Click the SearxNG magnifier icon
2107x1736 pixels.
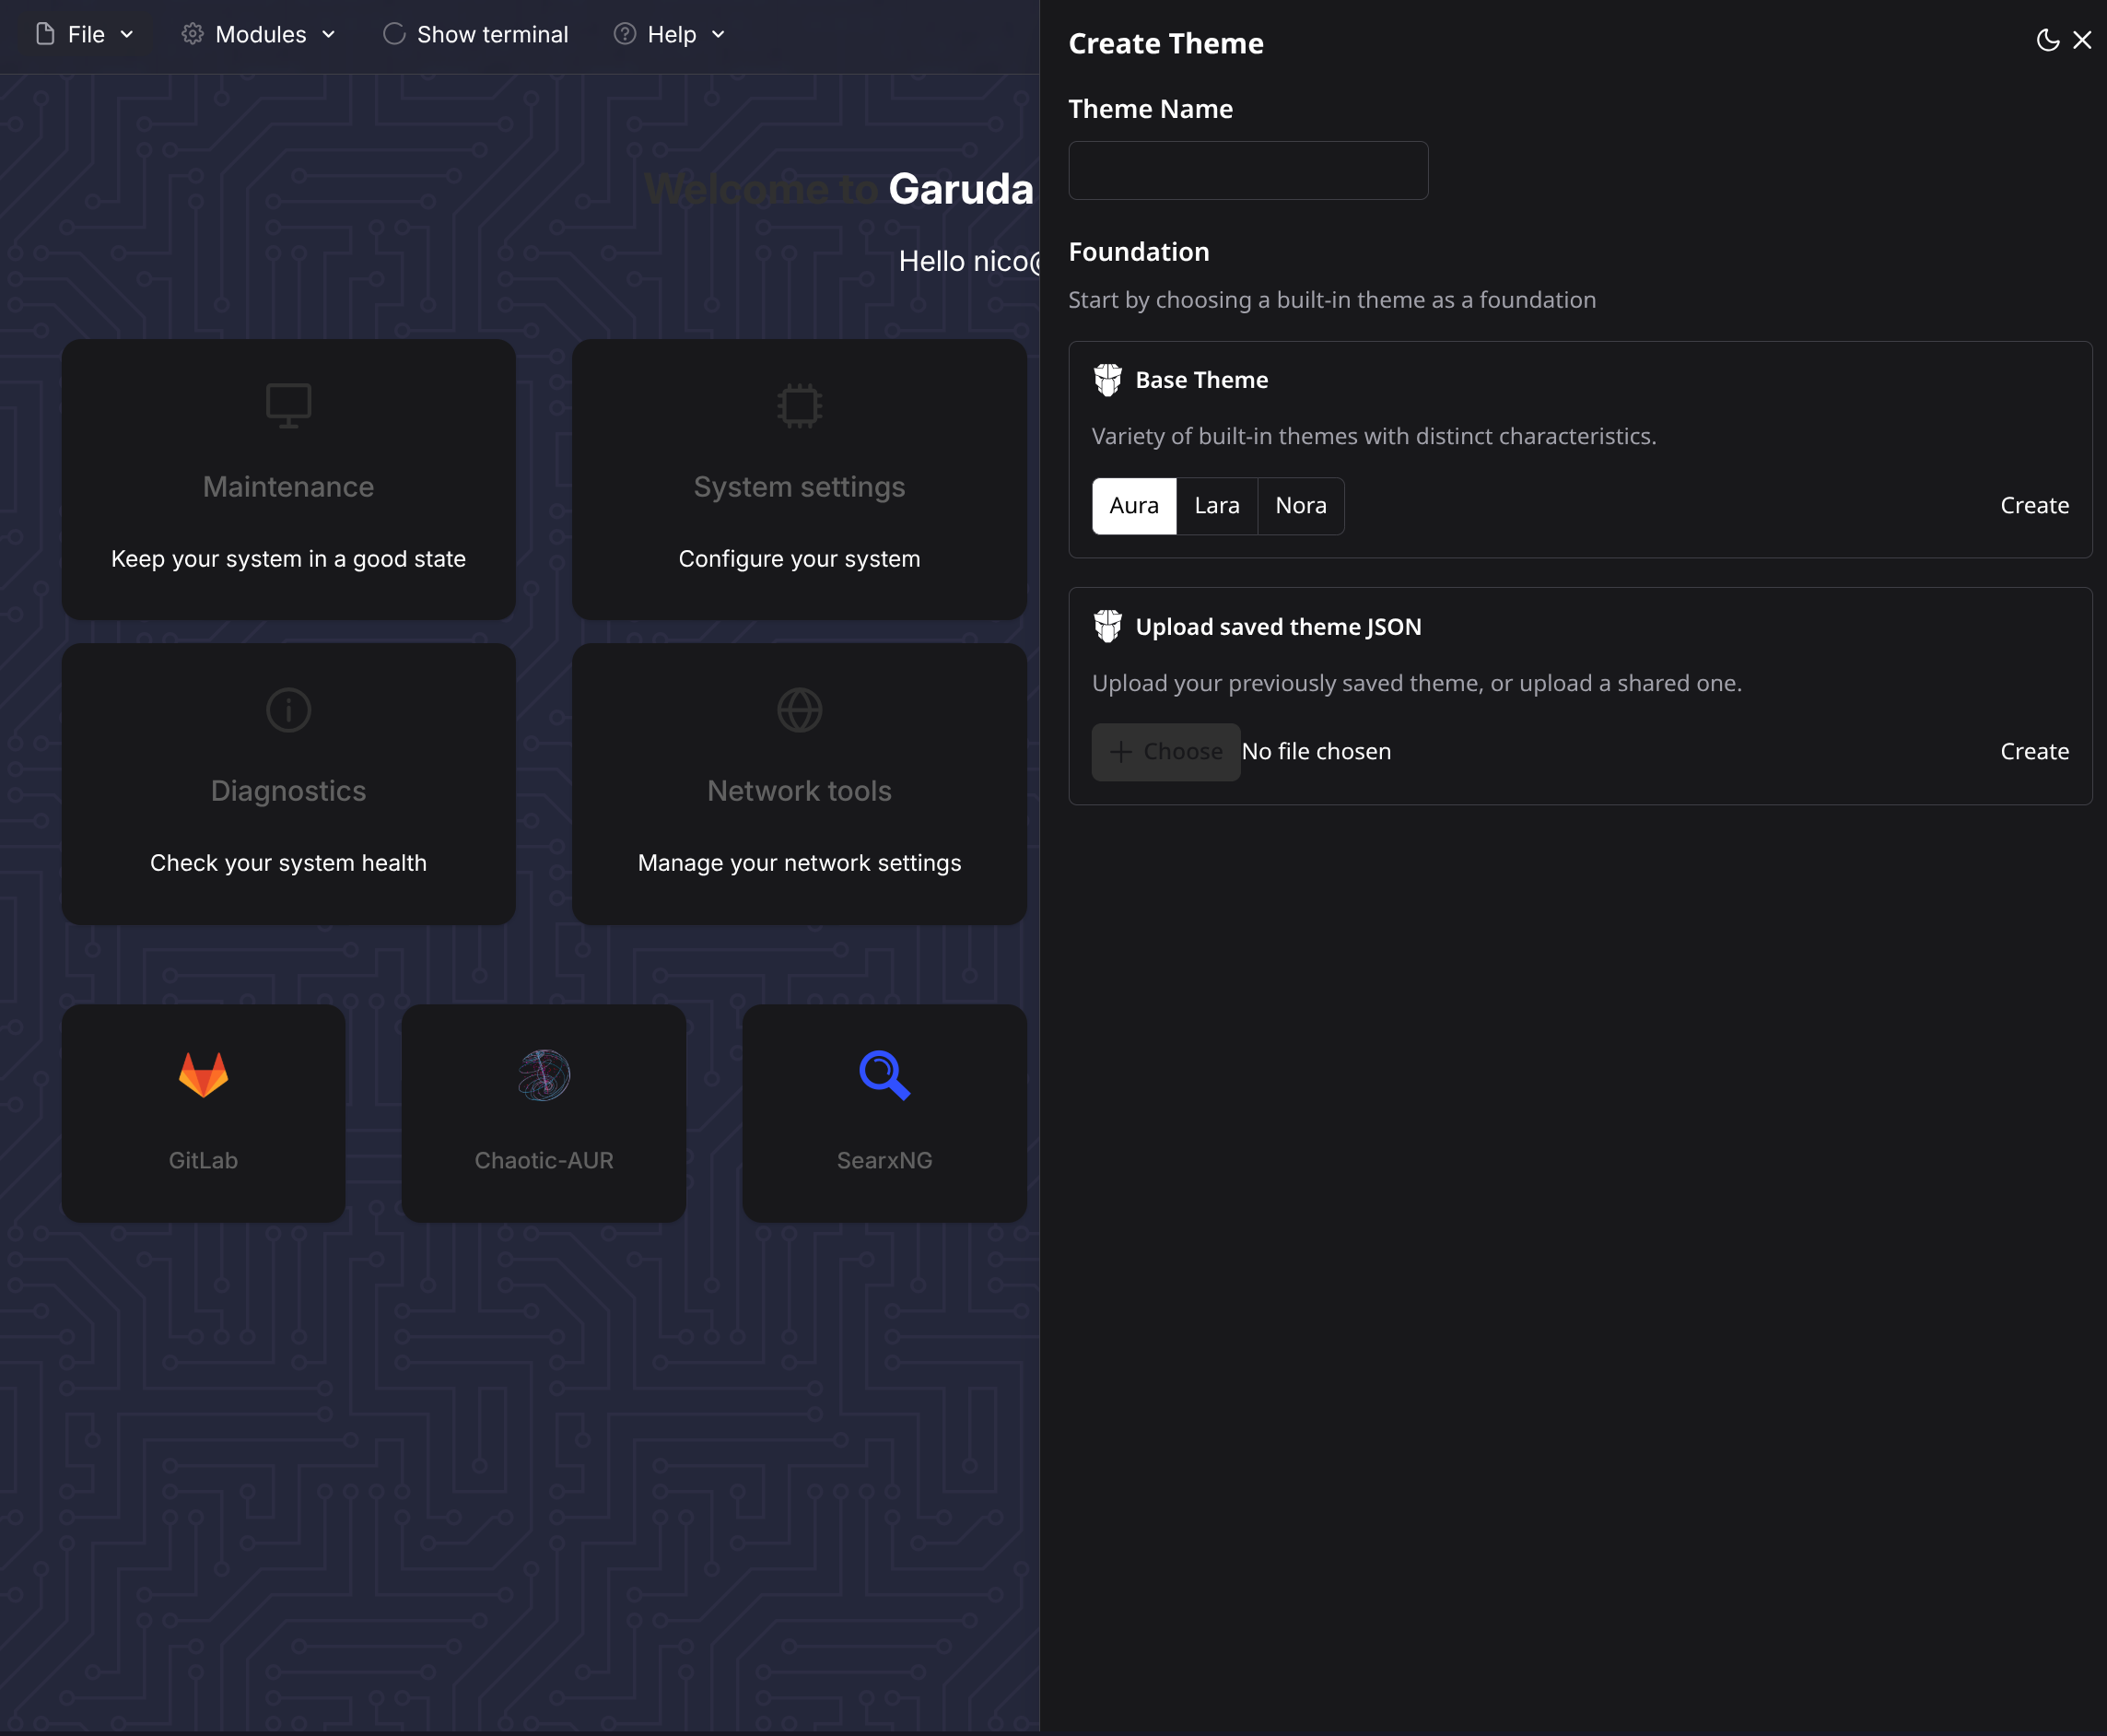tap(885, 1075)
